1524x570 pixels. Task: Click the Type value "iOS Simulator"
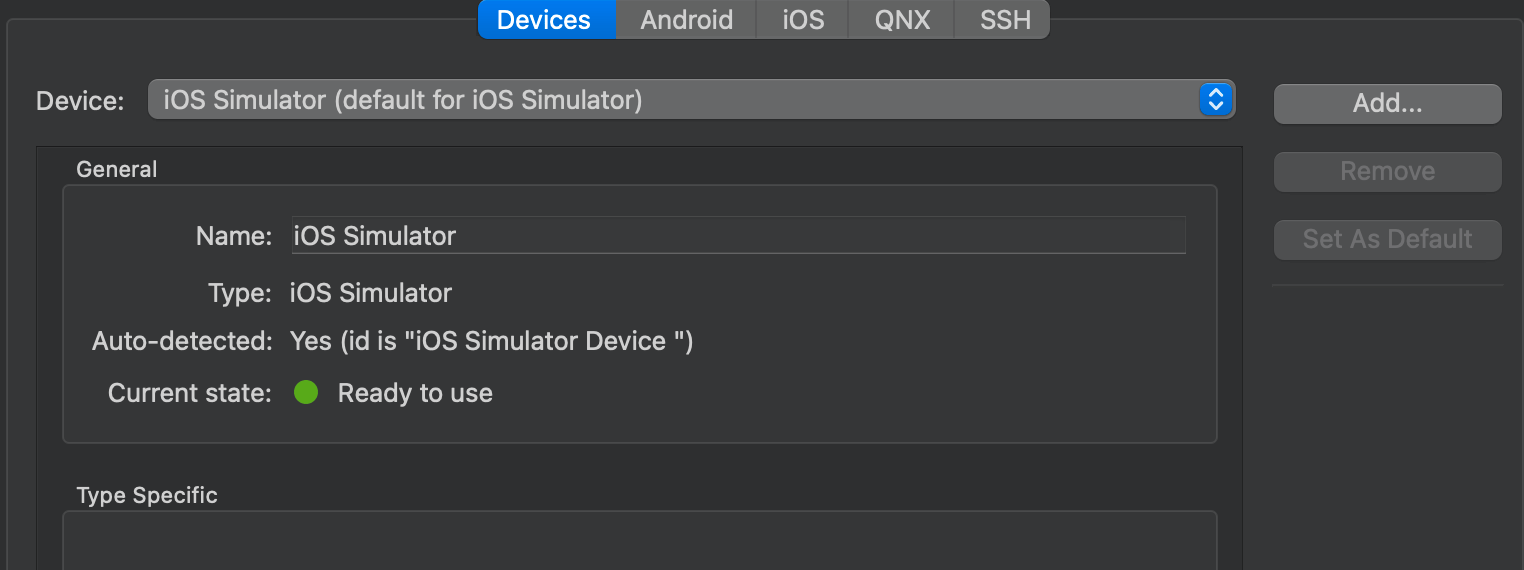(371, 293)
